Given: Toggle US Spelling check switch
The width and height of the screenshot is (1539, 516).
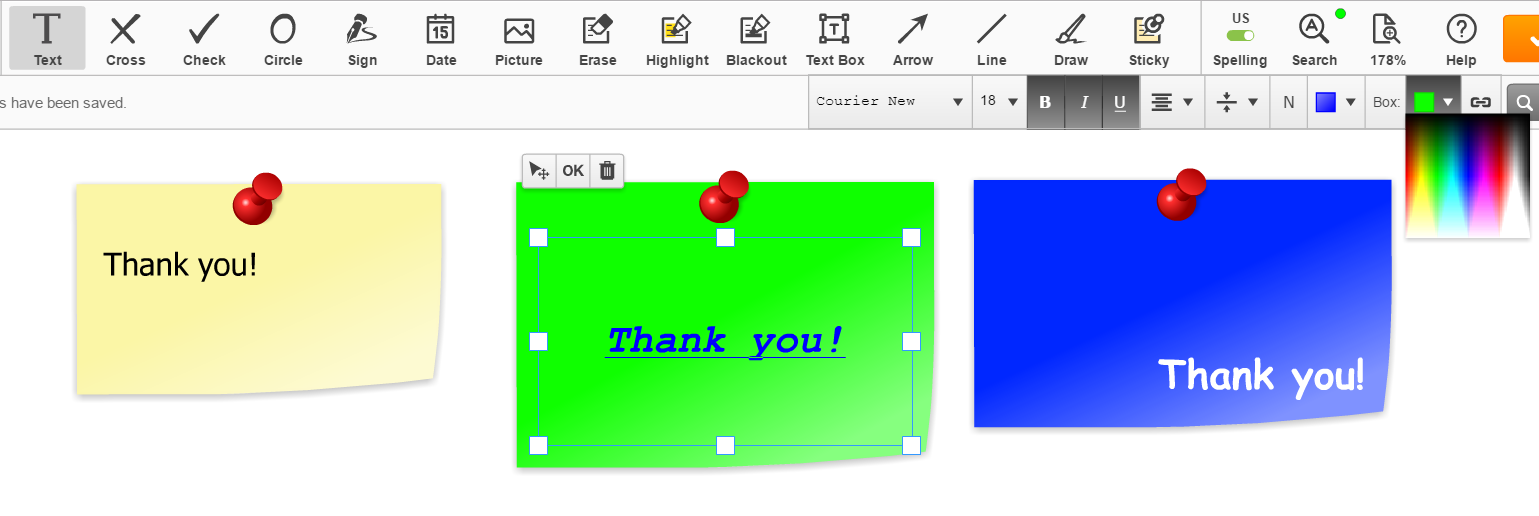Looking at the screenshot, I should pos(1240,35).
